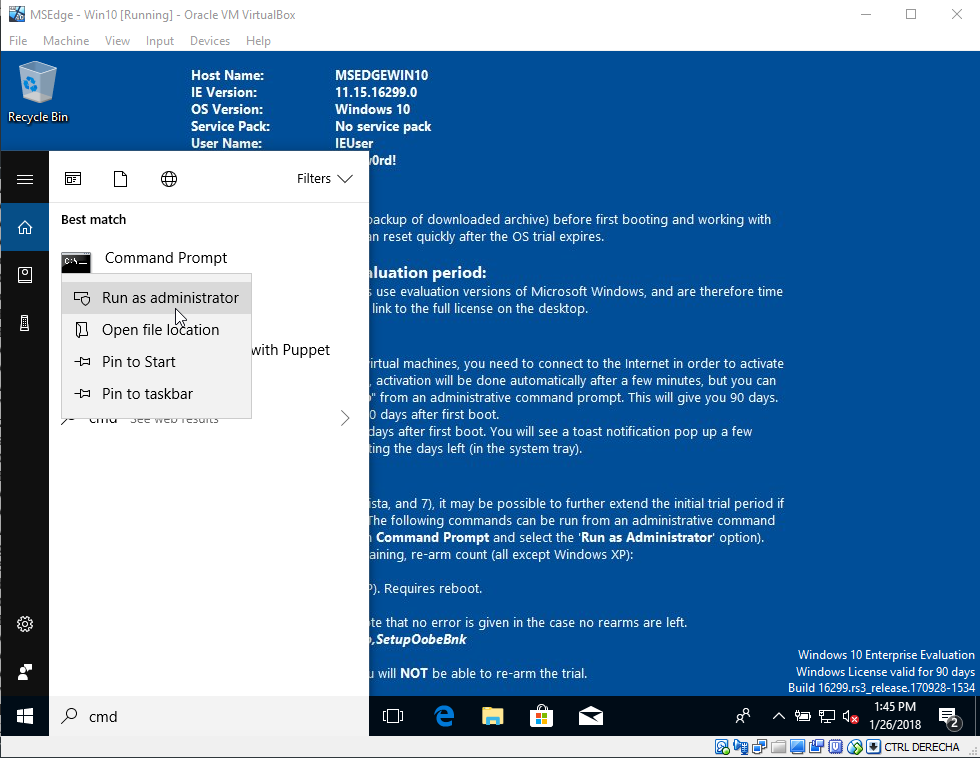This screenshot has height=758, width=980.
Task: Select Run as administrator
Action: tap(156, 297)
